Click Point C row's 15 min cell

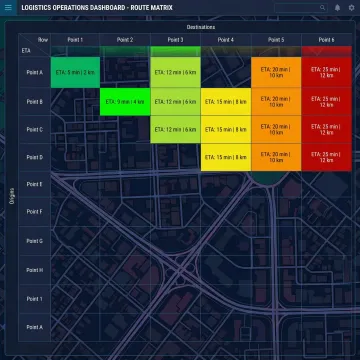(x=226, y=130)
